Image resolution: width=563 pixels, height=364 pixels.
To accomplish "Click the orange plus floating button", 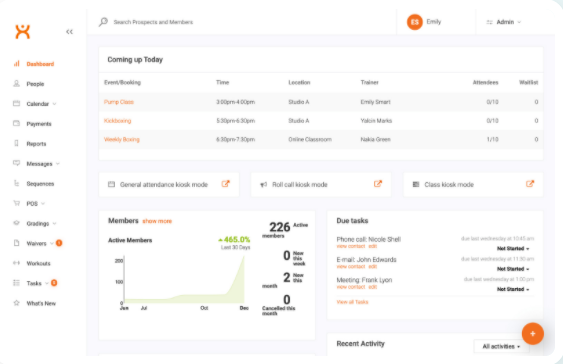I will [533, 333].
